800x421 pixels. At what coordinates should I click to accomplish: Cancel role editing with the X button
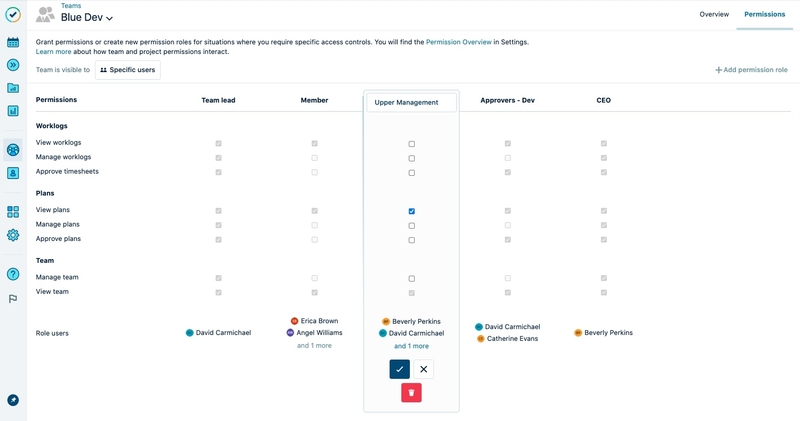tap(423, 369)
